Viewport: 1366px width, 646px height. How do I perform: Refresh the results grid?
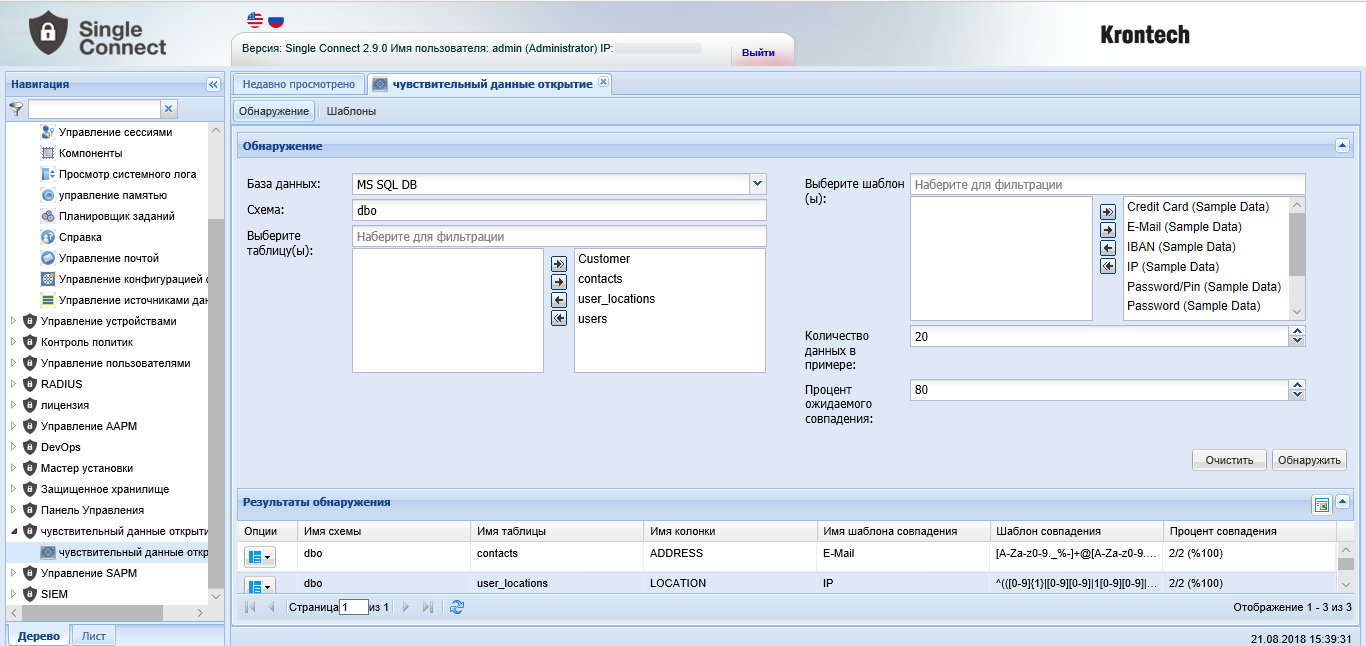(457, 607)
